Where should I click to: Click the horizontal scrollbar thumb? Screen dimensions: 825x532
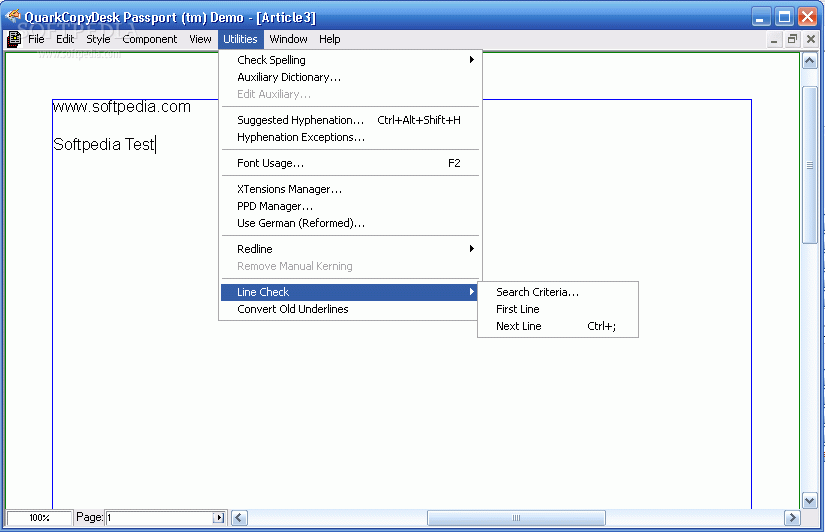click(x=516, y=518)
